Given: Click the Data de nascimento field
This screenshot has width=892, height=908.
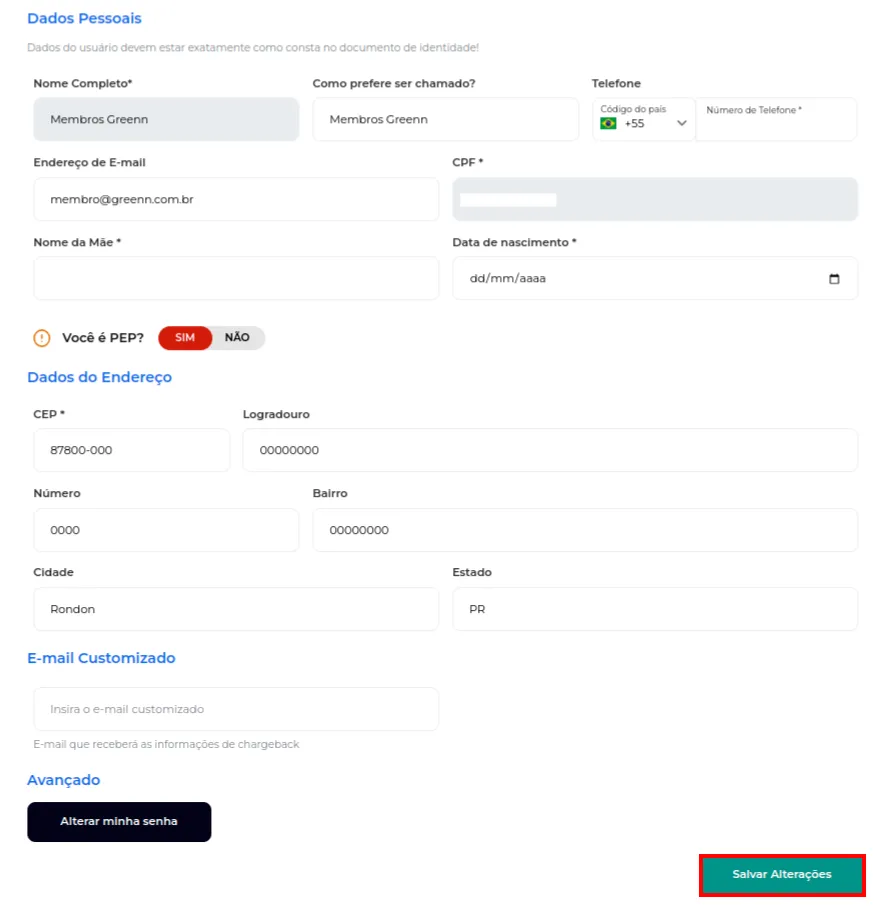Looking at the screenshot, I should tap(655, 279).
